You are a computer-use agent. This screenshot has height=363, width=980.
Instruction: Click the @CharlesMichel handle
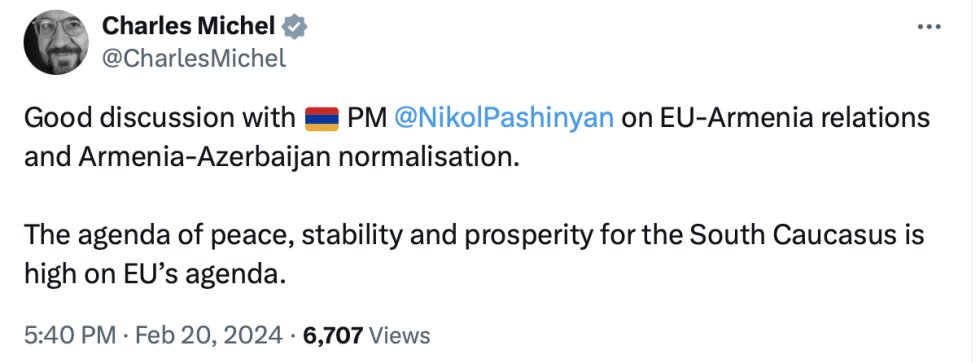coord(193,59)
